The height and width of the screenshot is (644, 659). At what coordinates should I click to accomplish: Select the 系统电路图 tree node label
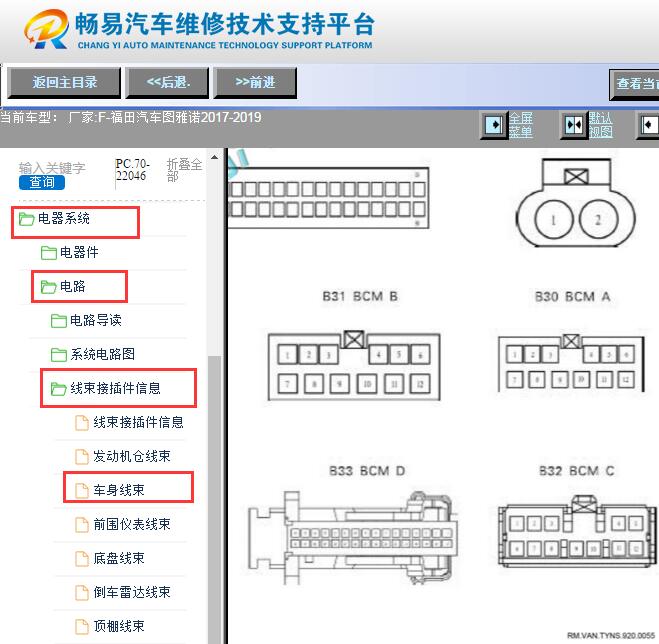102,354
